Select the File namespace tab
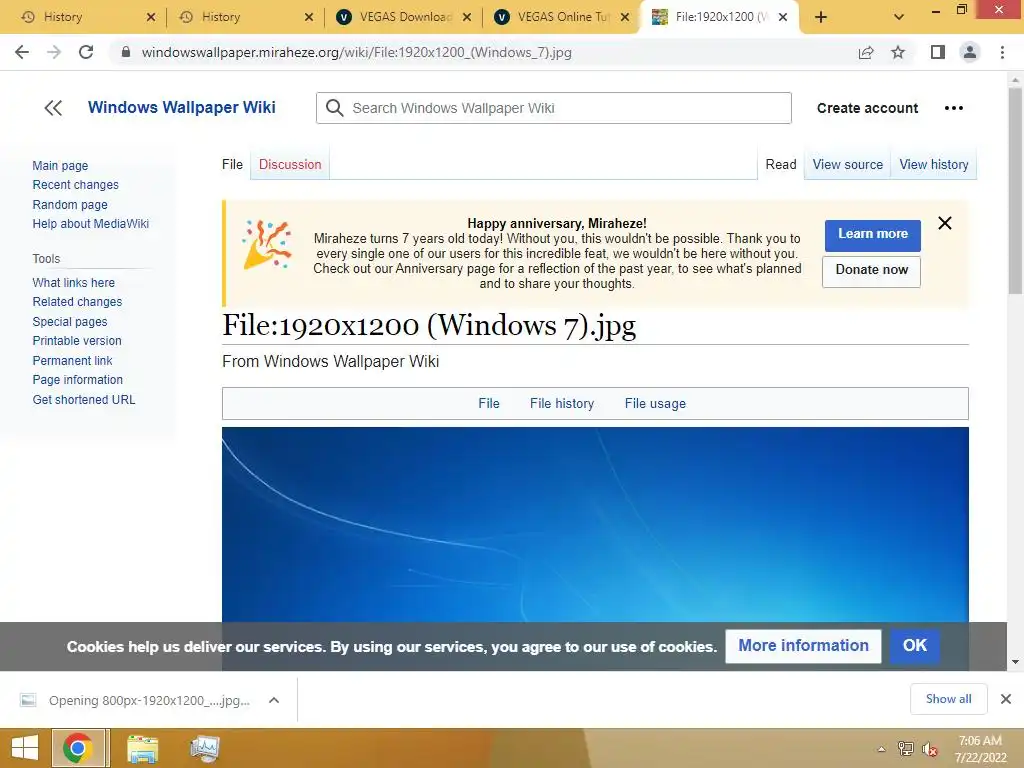Image resolution: width=1024 pixels, height=768 pixels. pos(232,165)
